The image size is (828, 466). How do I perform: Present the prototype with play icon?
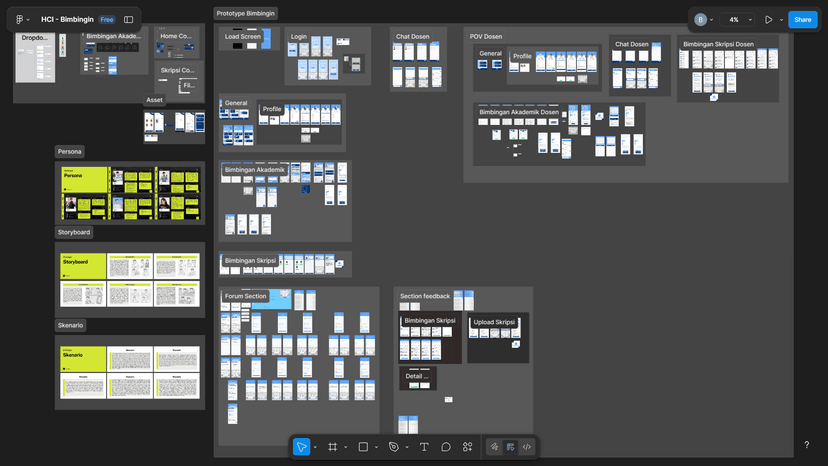tap(768, 19)
